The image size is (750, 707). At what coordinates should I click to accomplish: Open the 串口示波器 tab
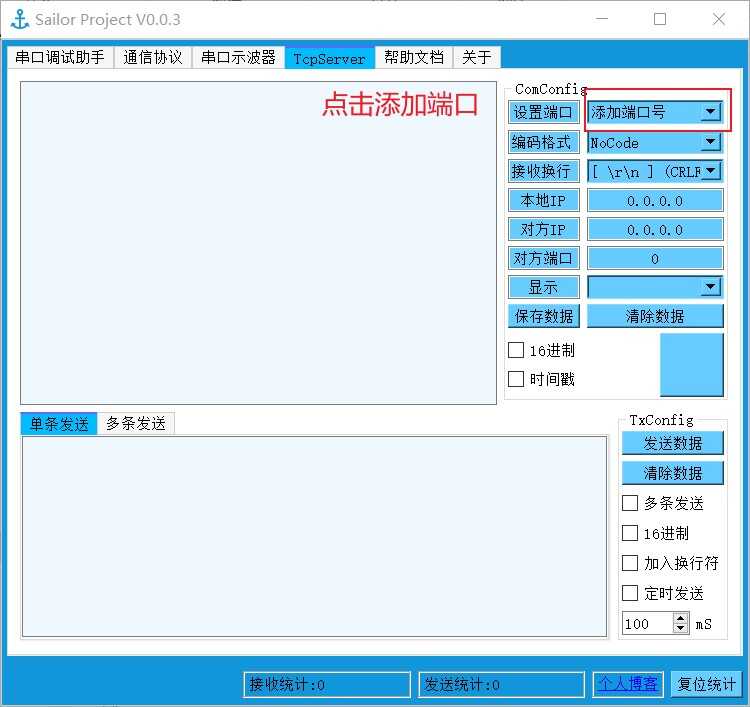pyautogui.click(x=238, y=57)
